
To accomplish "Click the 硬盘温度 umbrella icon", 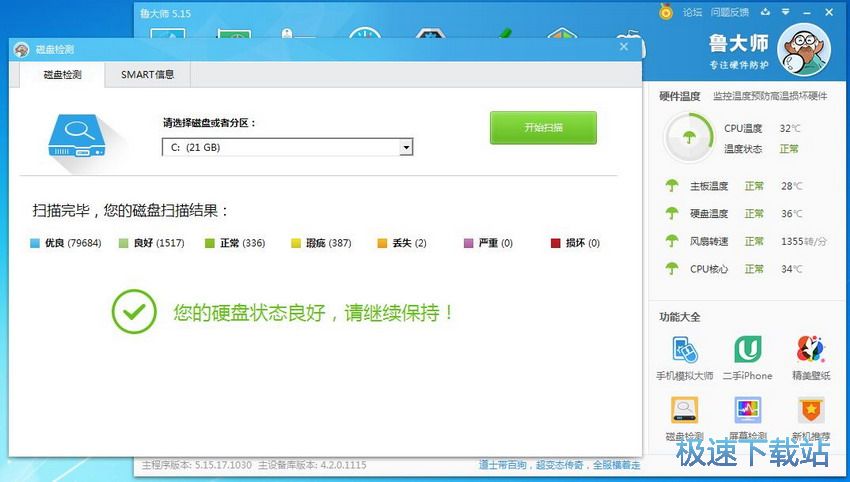I will tap(672, 214).
